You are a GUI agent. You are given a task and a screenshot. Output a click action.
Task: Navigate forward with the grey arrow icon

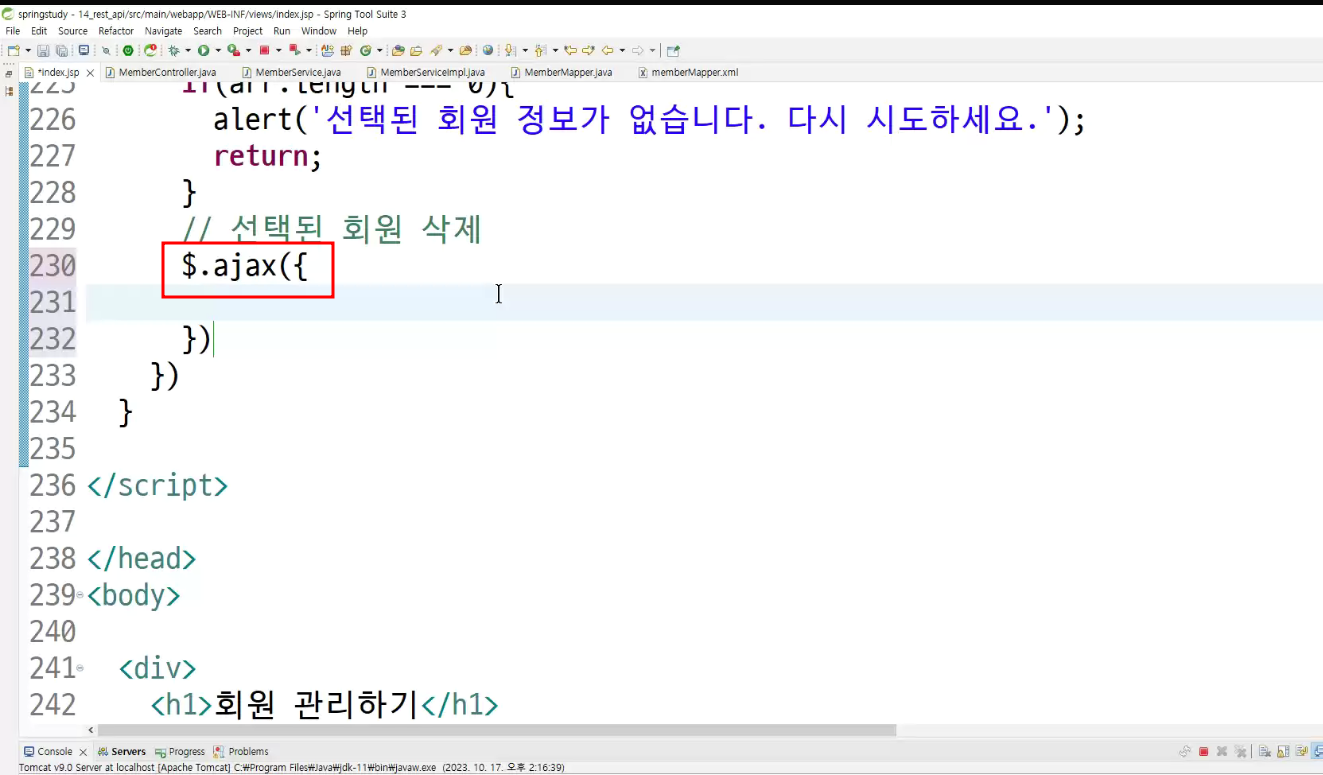[x=637, y=50]
